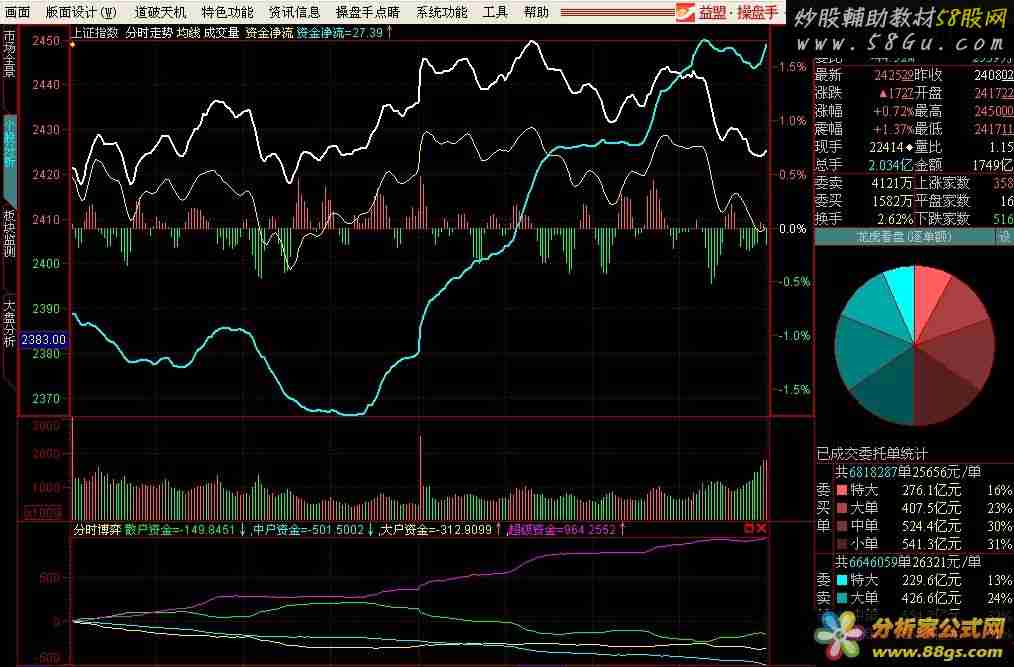Viewport: 1014px width, 667px height.
Task: Click the cyan 特大 sell order swatch
Action: [x=841, y=580]
